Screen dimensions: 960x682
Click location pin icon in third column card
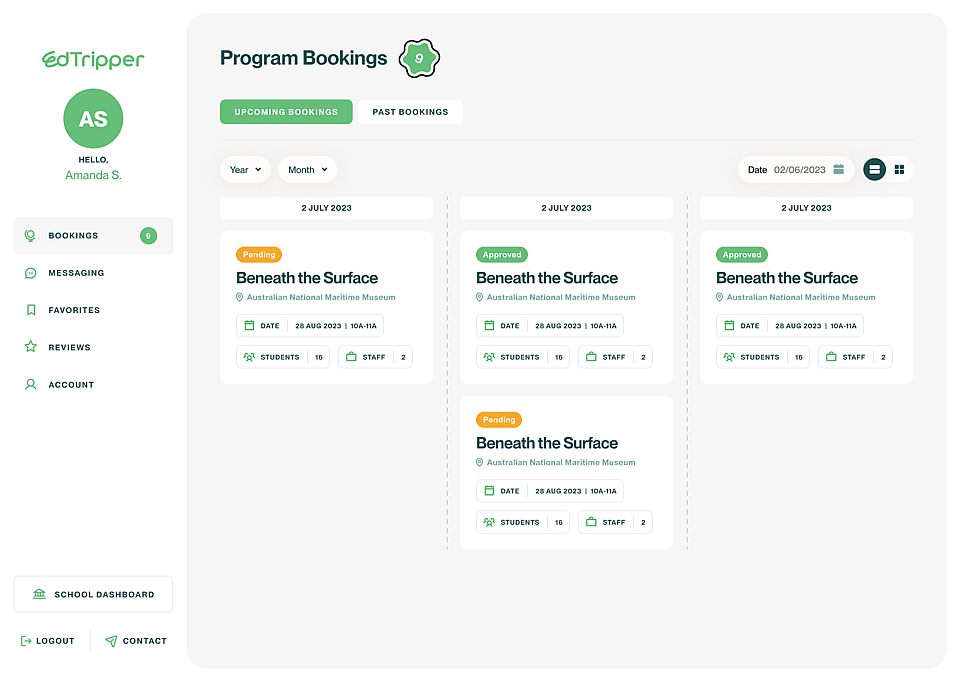719,297
